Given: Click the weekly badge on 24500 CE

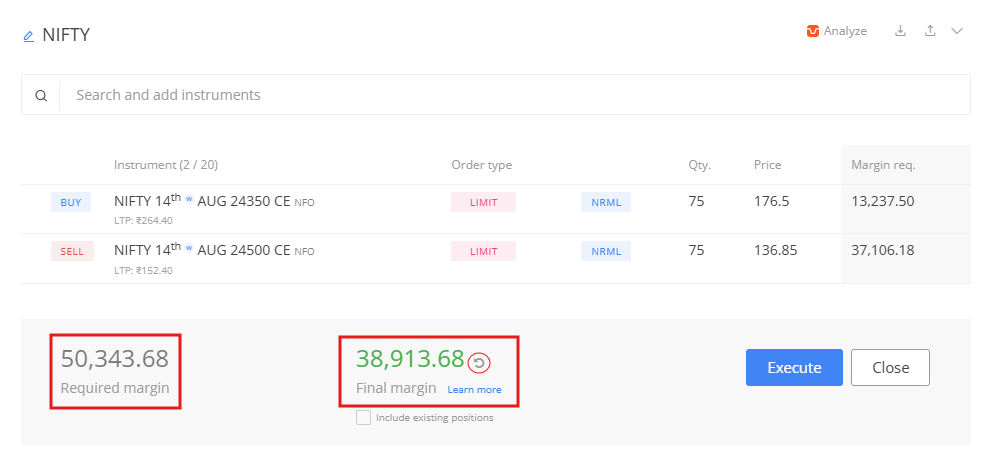Looking at the screenshot, I should (189, 249).
